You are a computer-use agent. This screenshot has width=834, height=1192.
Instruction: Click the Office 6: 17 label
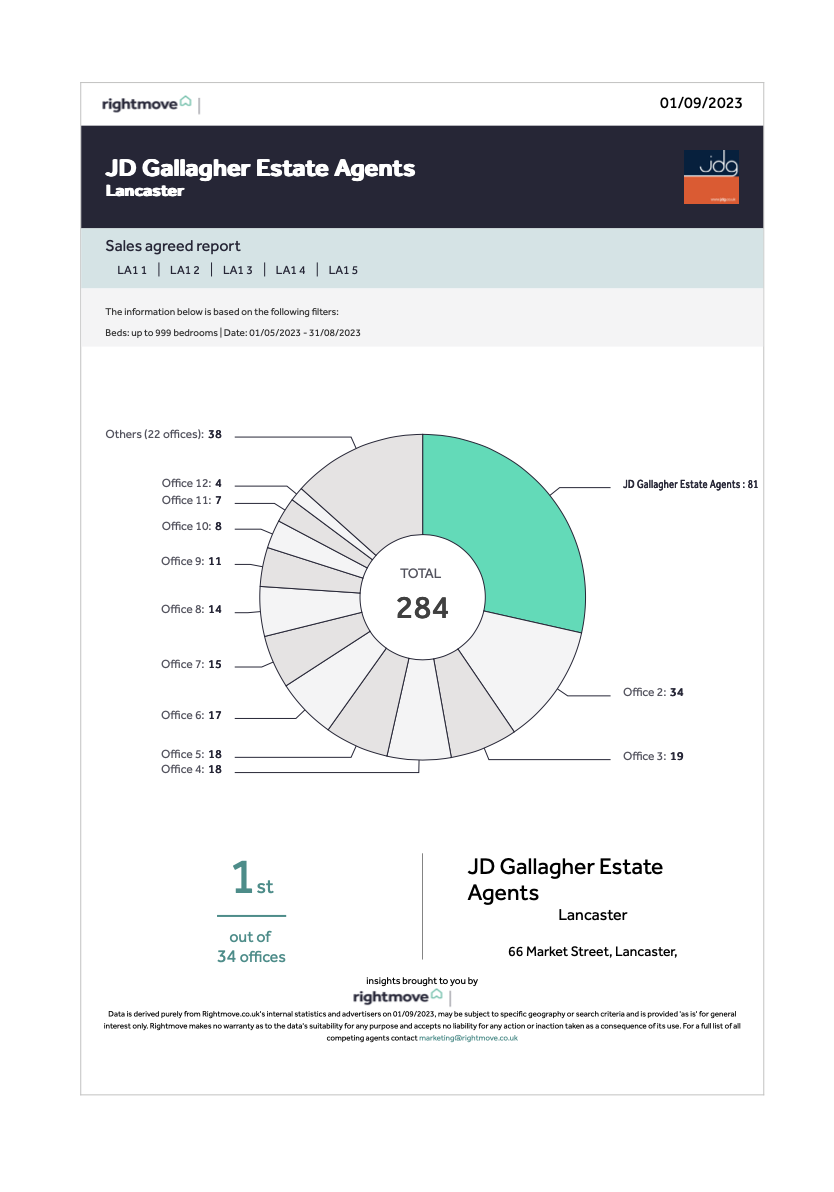[191, 715]
